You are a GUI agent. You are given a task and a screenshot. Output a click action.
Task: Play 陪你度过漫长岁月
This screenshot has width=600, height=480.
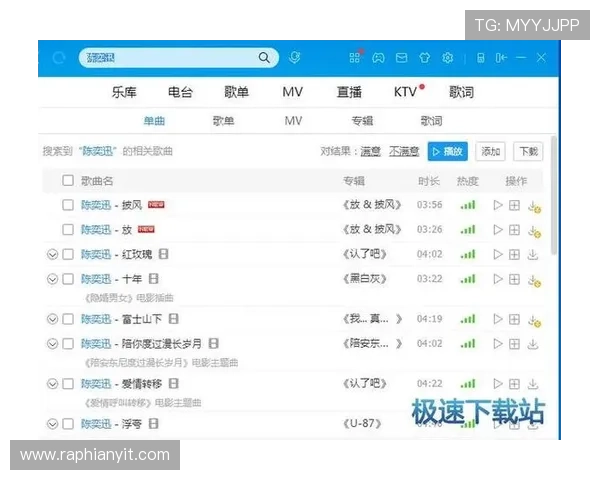[x=498, y=344]
